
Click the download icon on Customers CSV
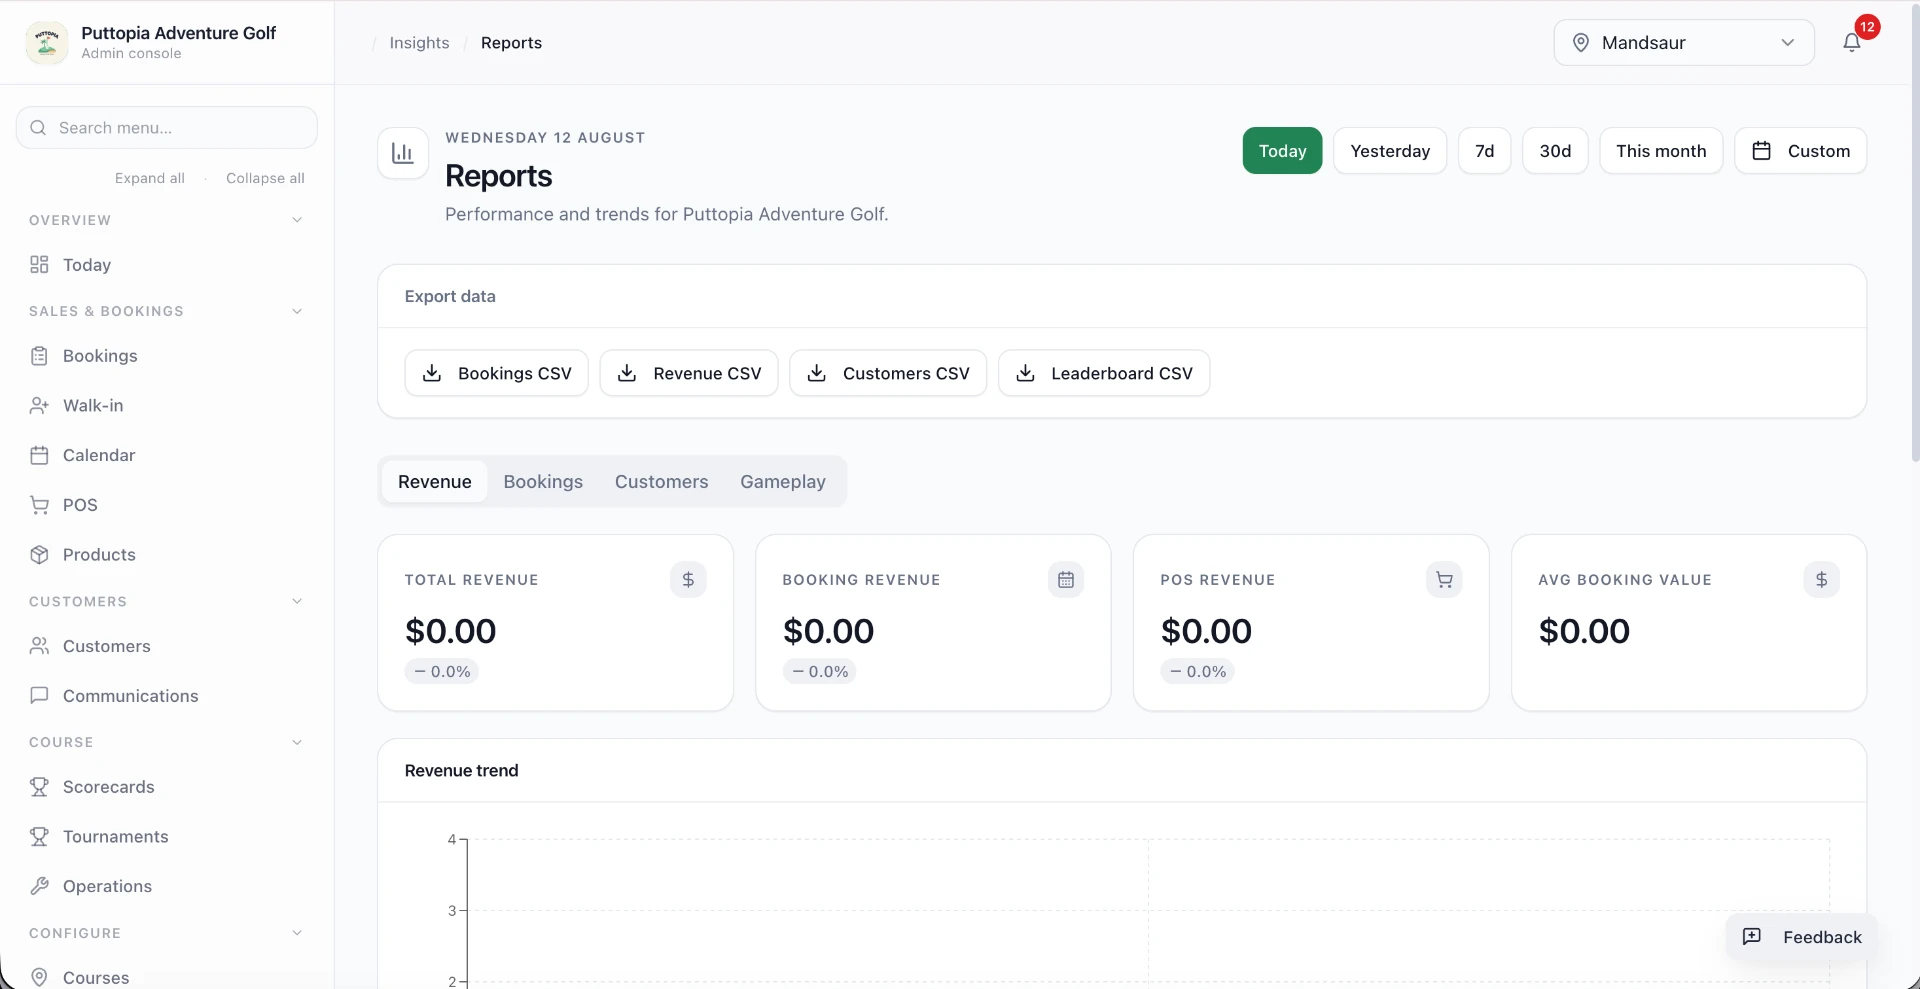click(817, 373)
